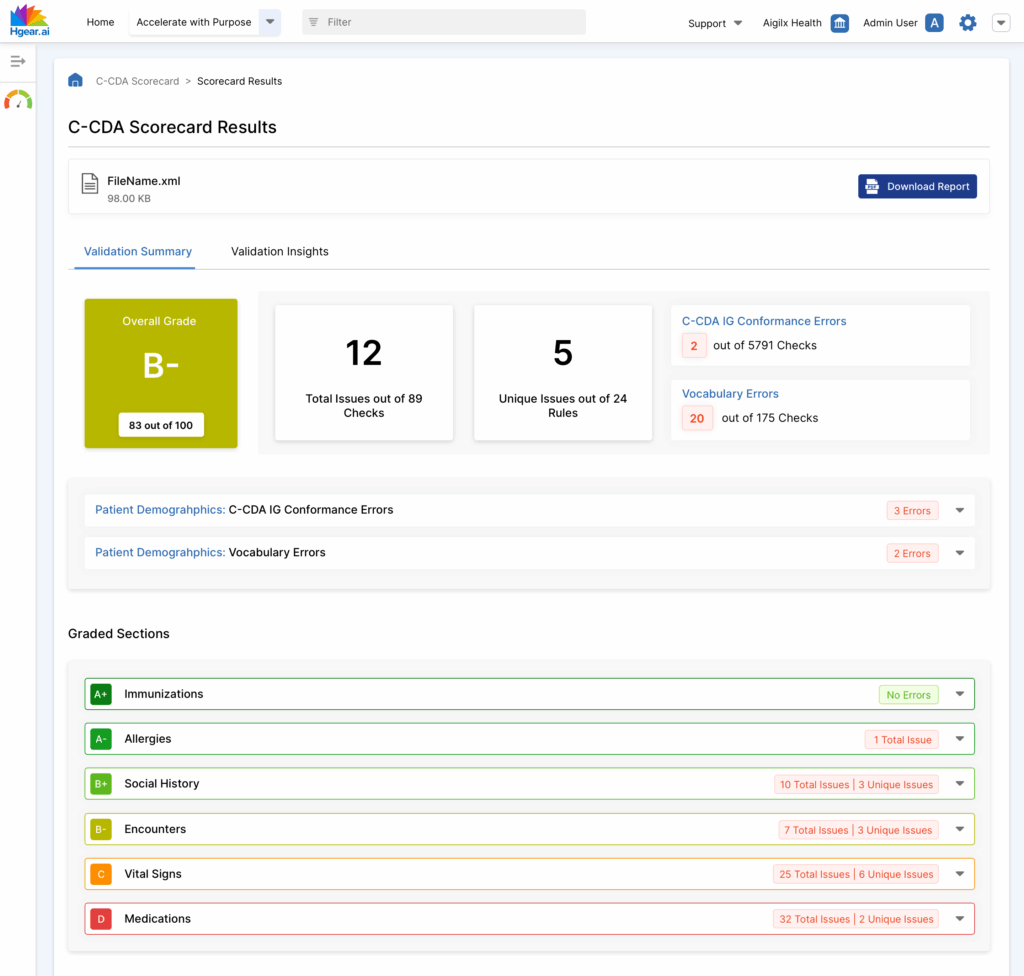Expand the Patient Demographics Vocabulary Errors row
1024x976 pixels.
point(959,553)
